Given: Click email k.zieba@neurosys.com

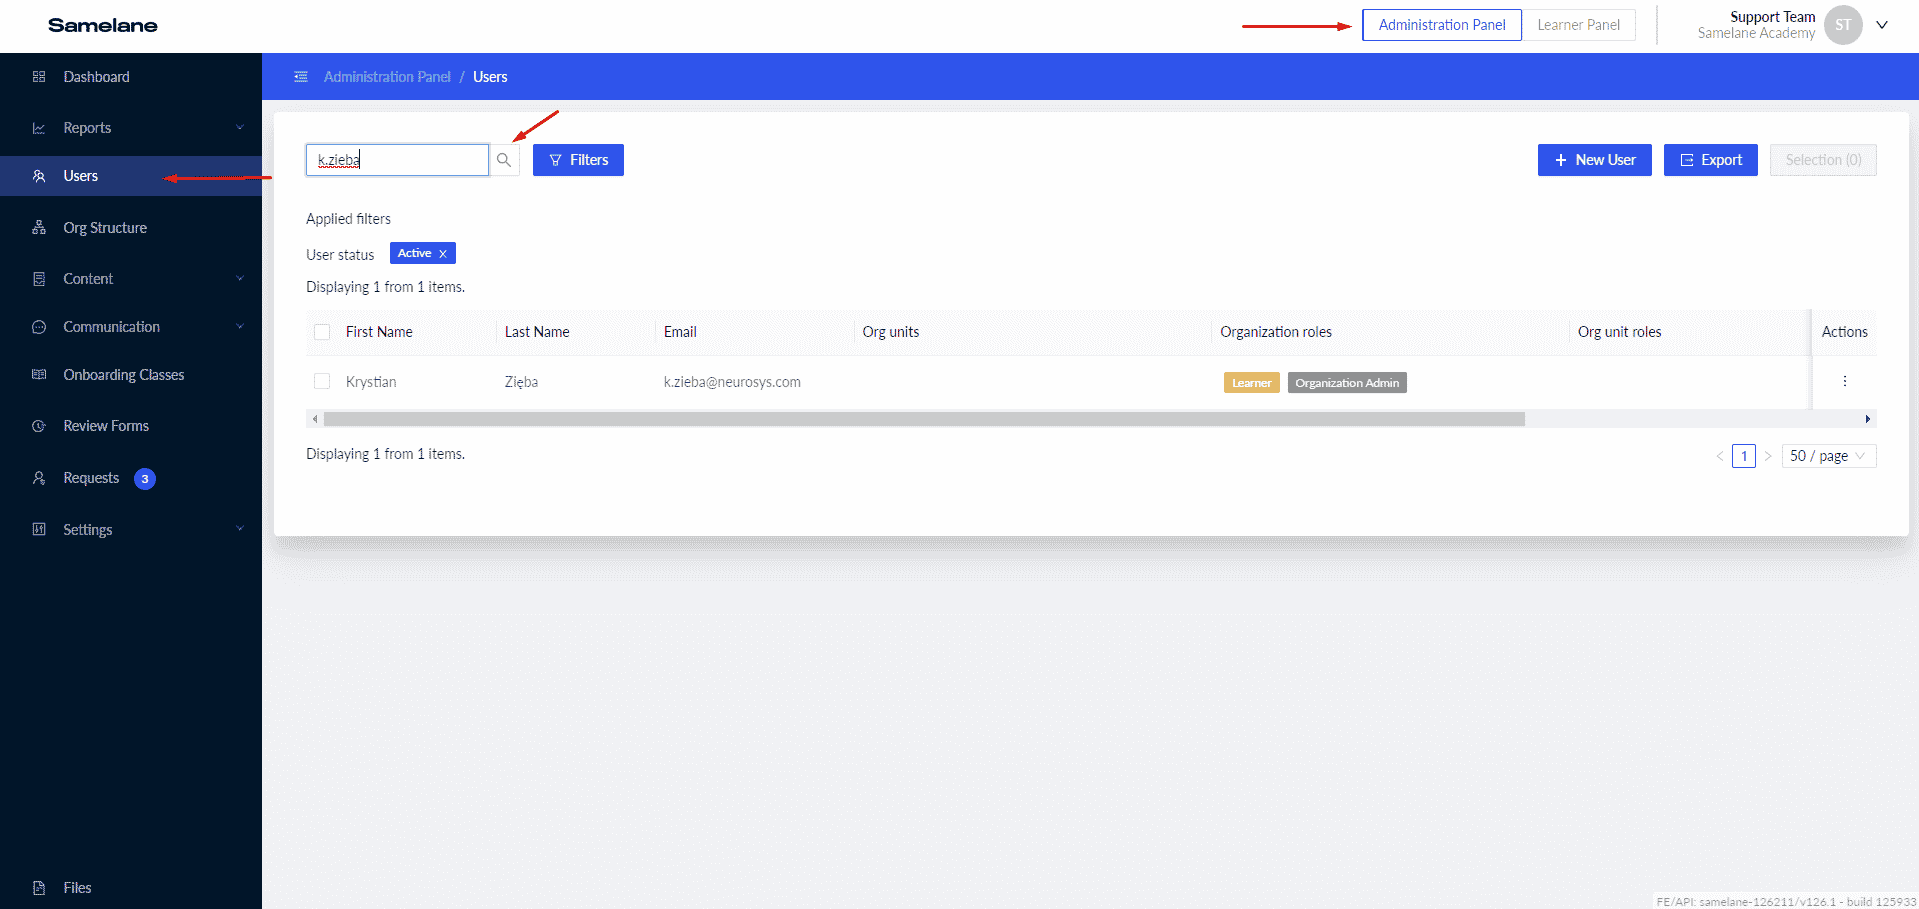Looking at the screenshot, I should pyautogui.click(x=732, y=382).
